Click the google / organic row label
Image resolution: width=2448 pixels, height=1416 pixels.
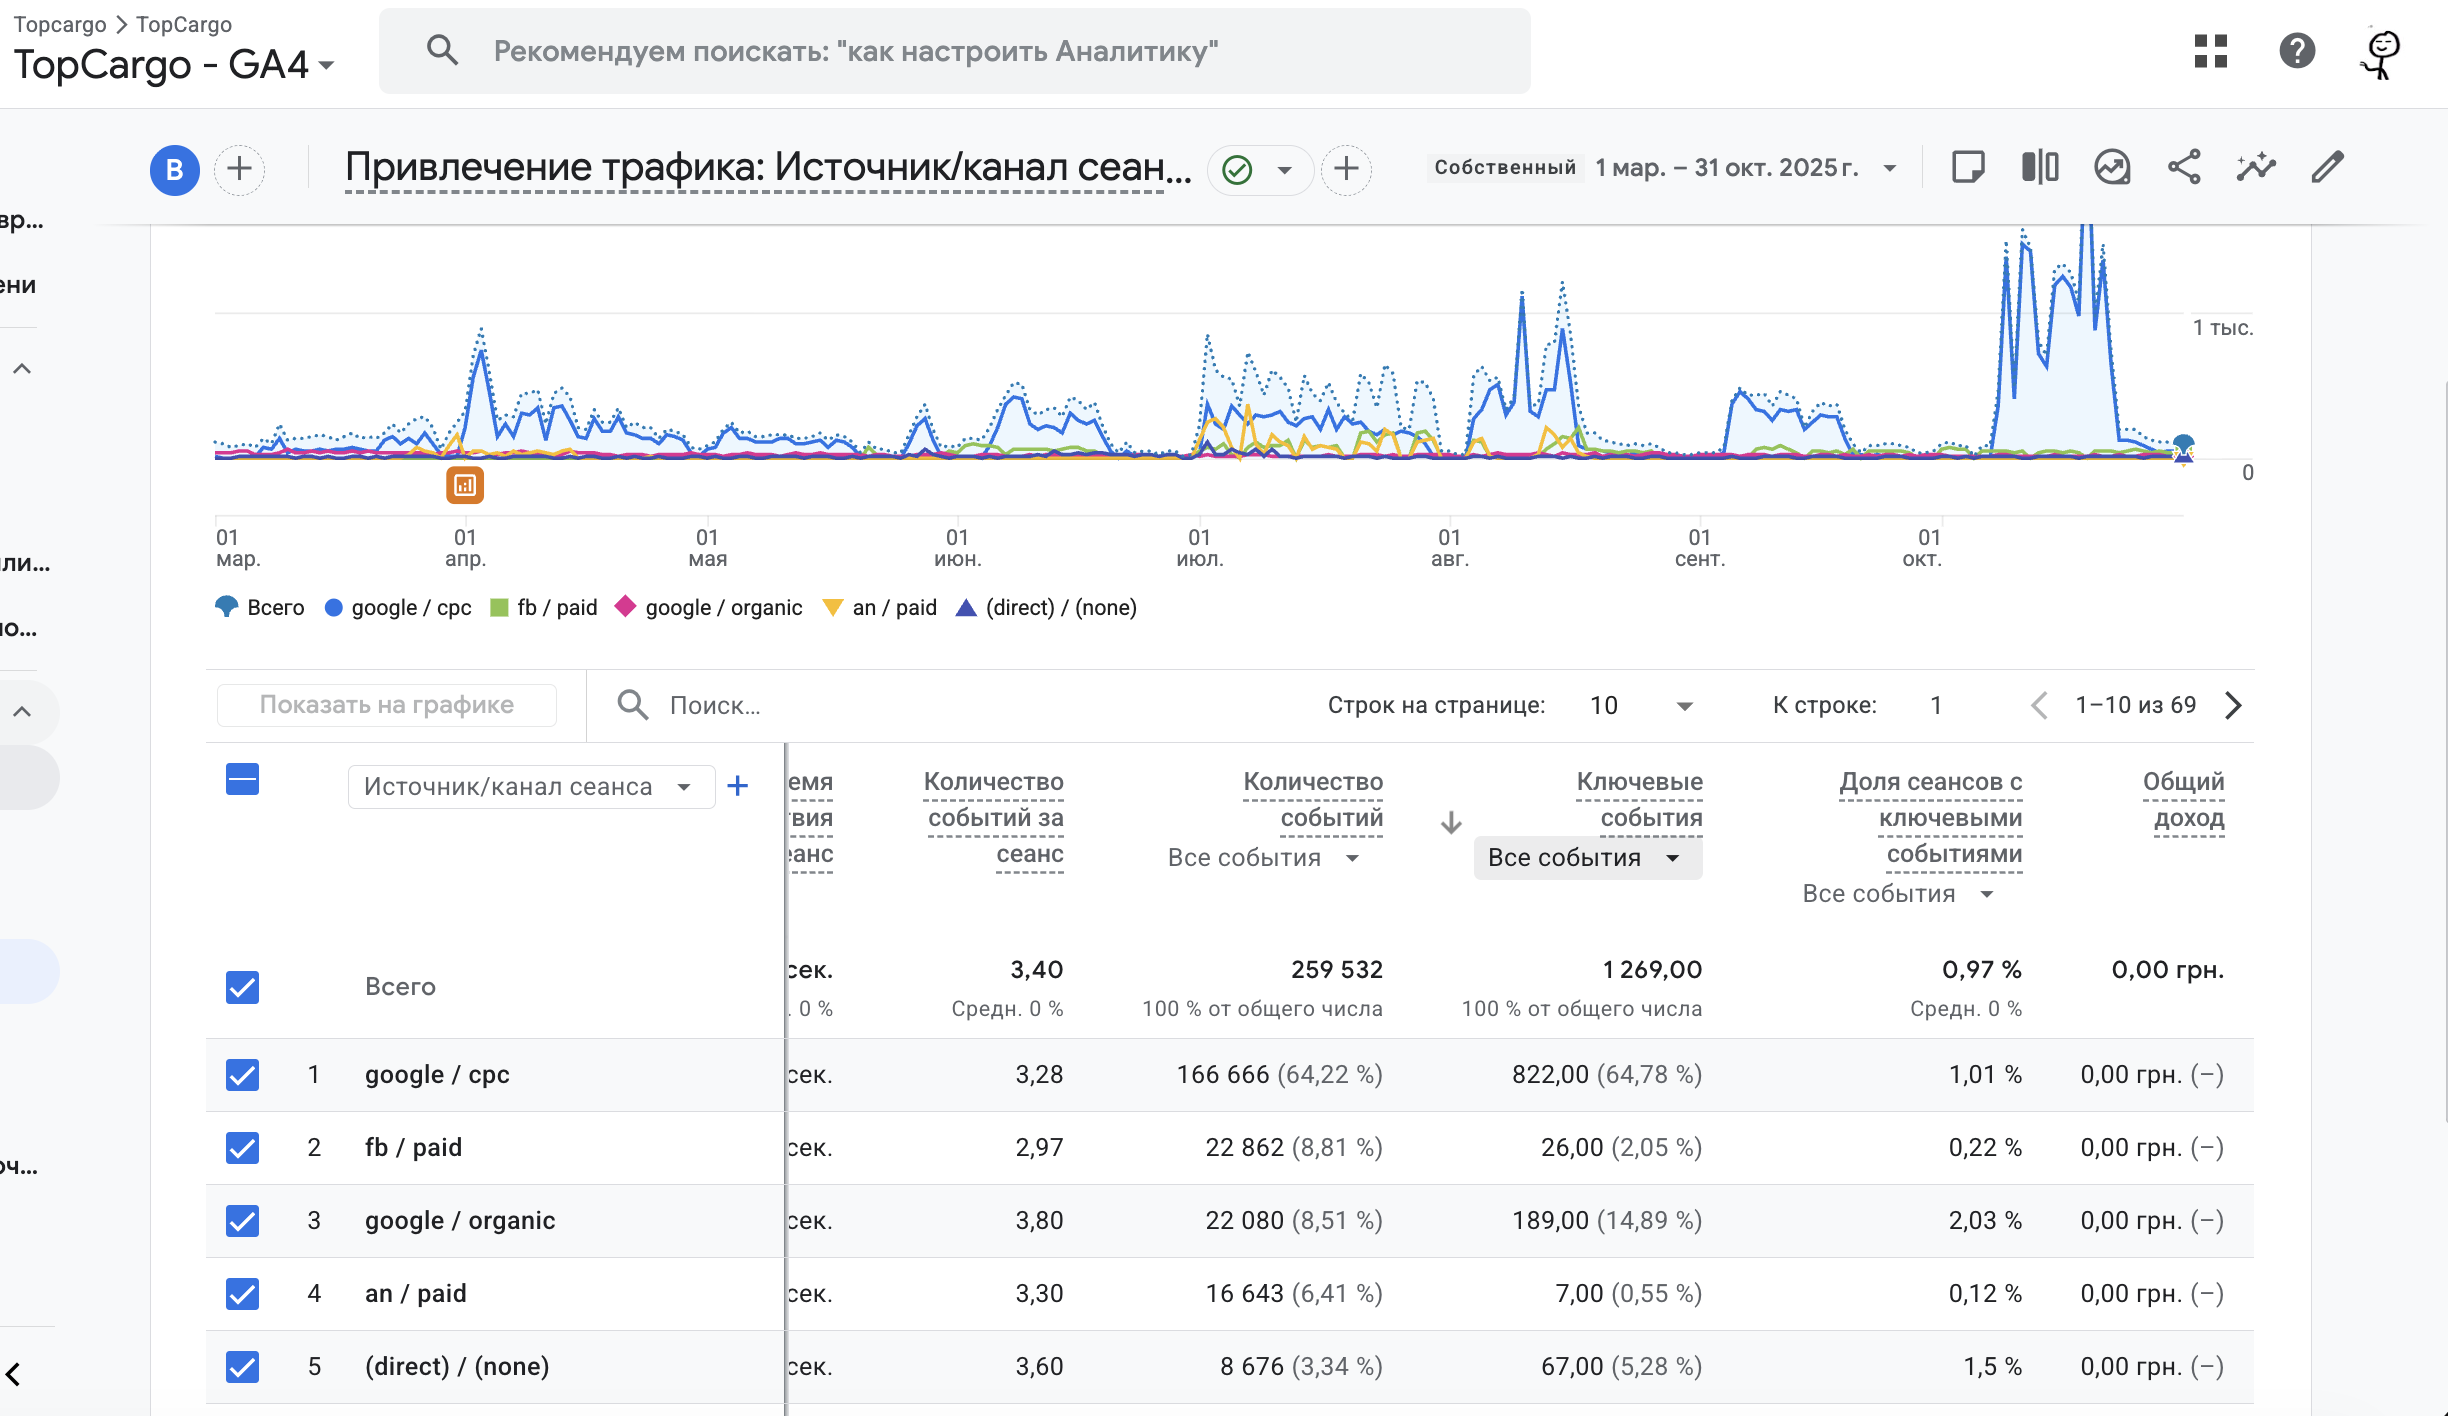(x=460, y=1221)
